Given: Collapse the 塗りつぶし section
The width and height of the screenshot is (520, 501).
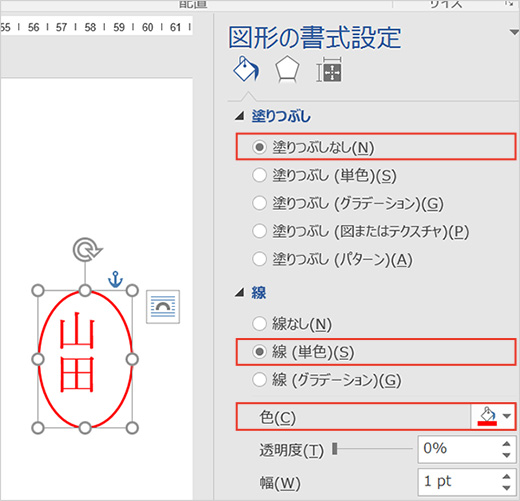Looking at the screenshot, I should [x=239, y=116].
